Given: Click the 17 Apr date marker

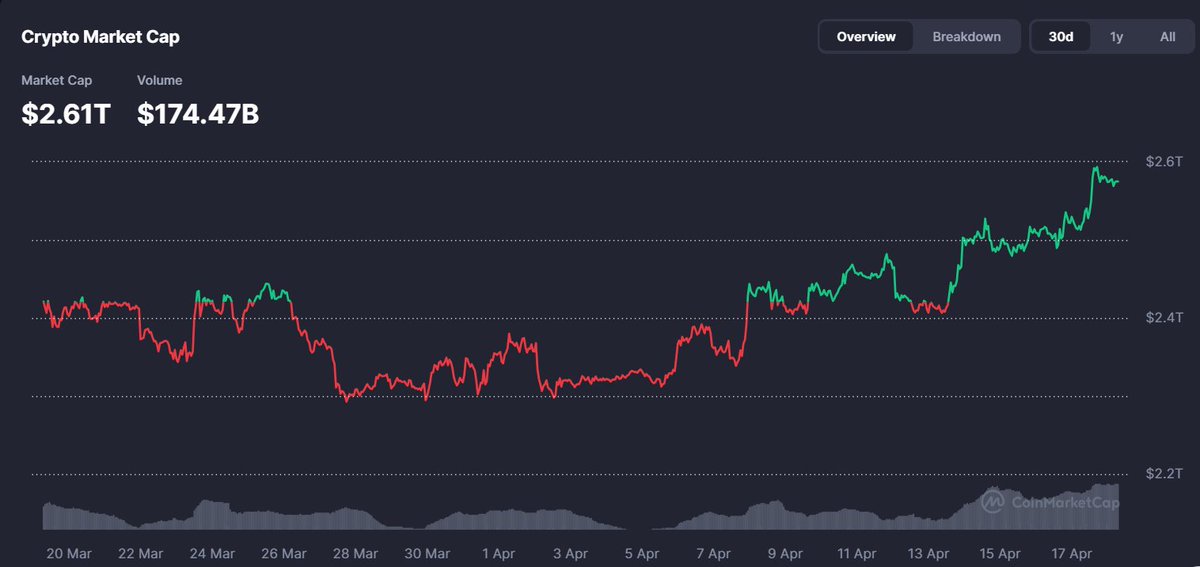Looking at the screenshot, I should [x=1070, y=553].
